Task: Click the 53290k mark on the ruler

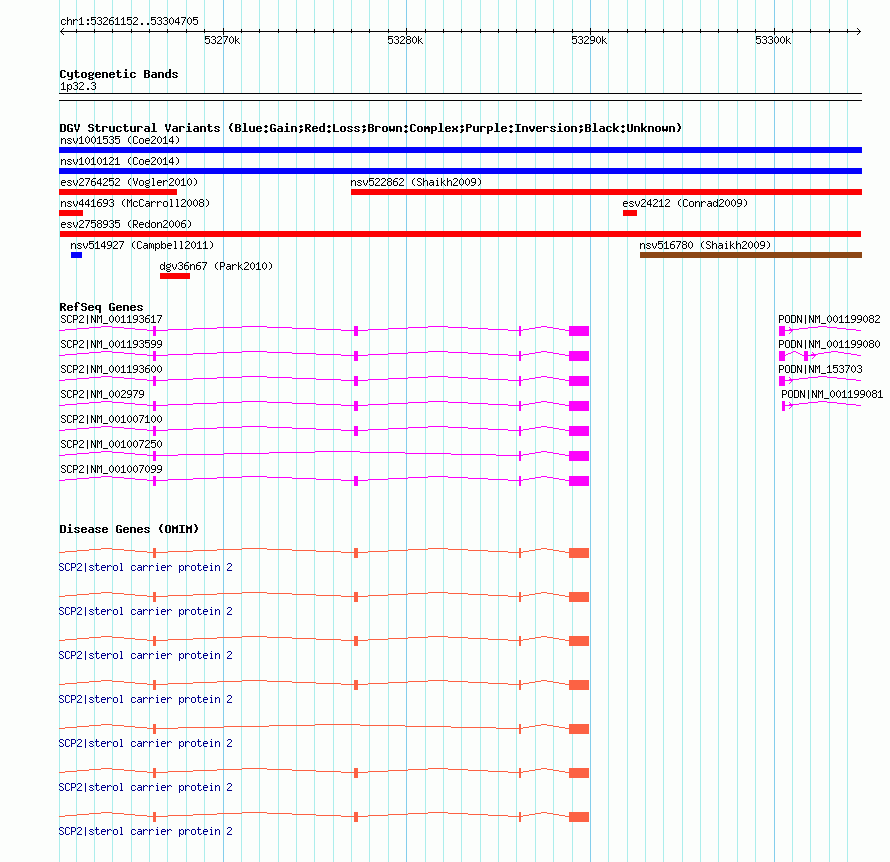Action: click(589, 40)
